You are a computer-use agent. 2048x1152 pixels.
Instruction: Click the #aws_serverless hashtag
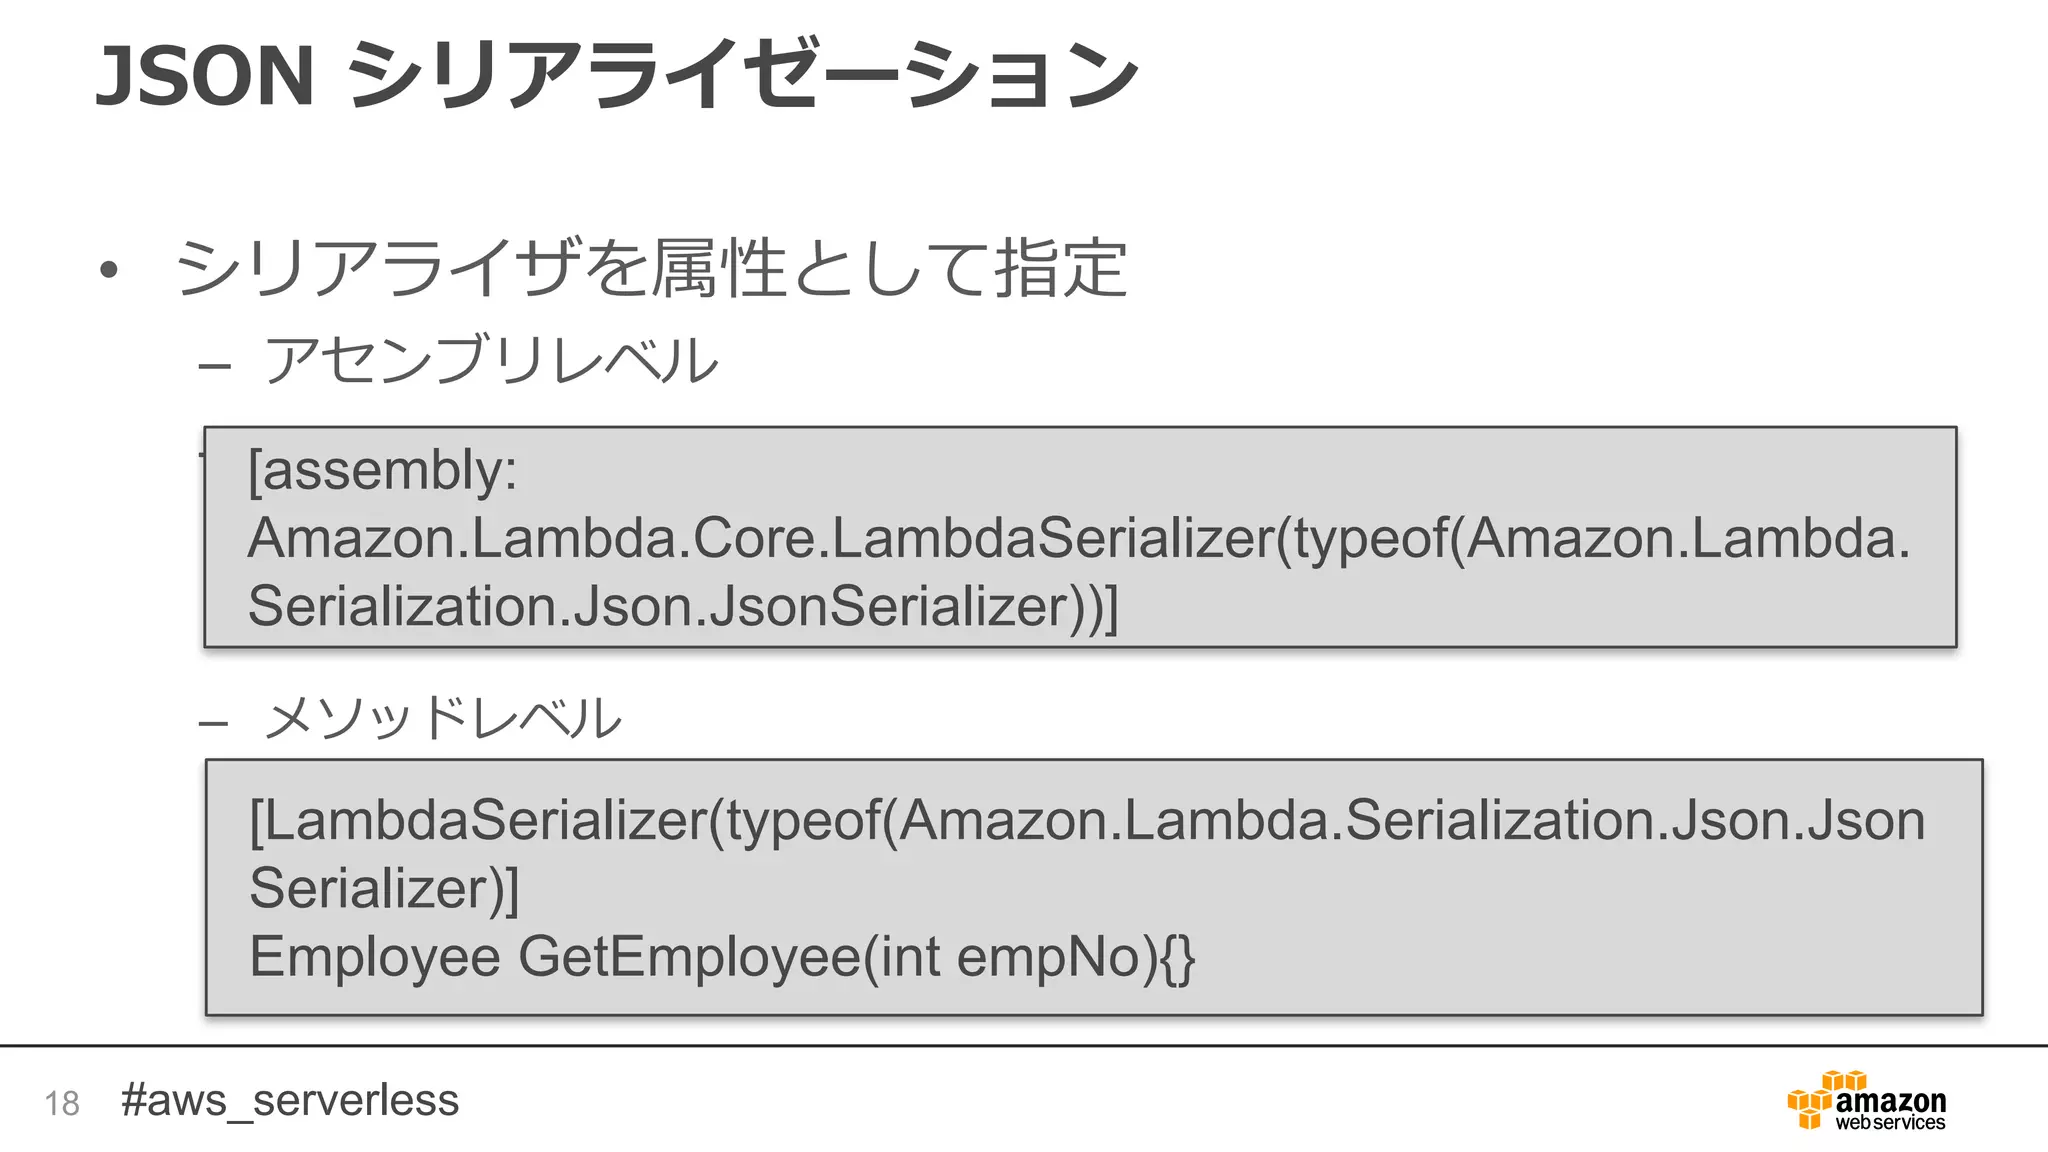coord(289,1100)
